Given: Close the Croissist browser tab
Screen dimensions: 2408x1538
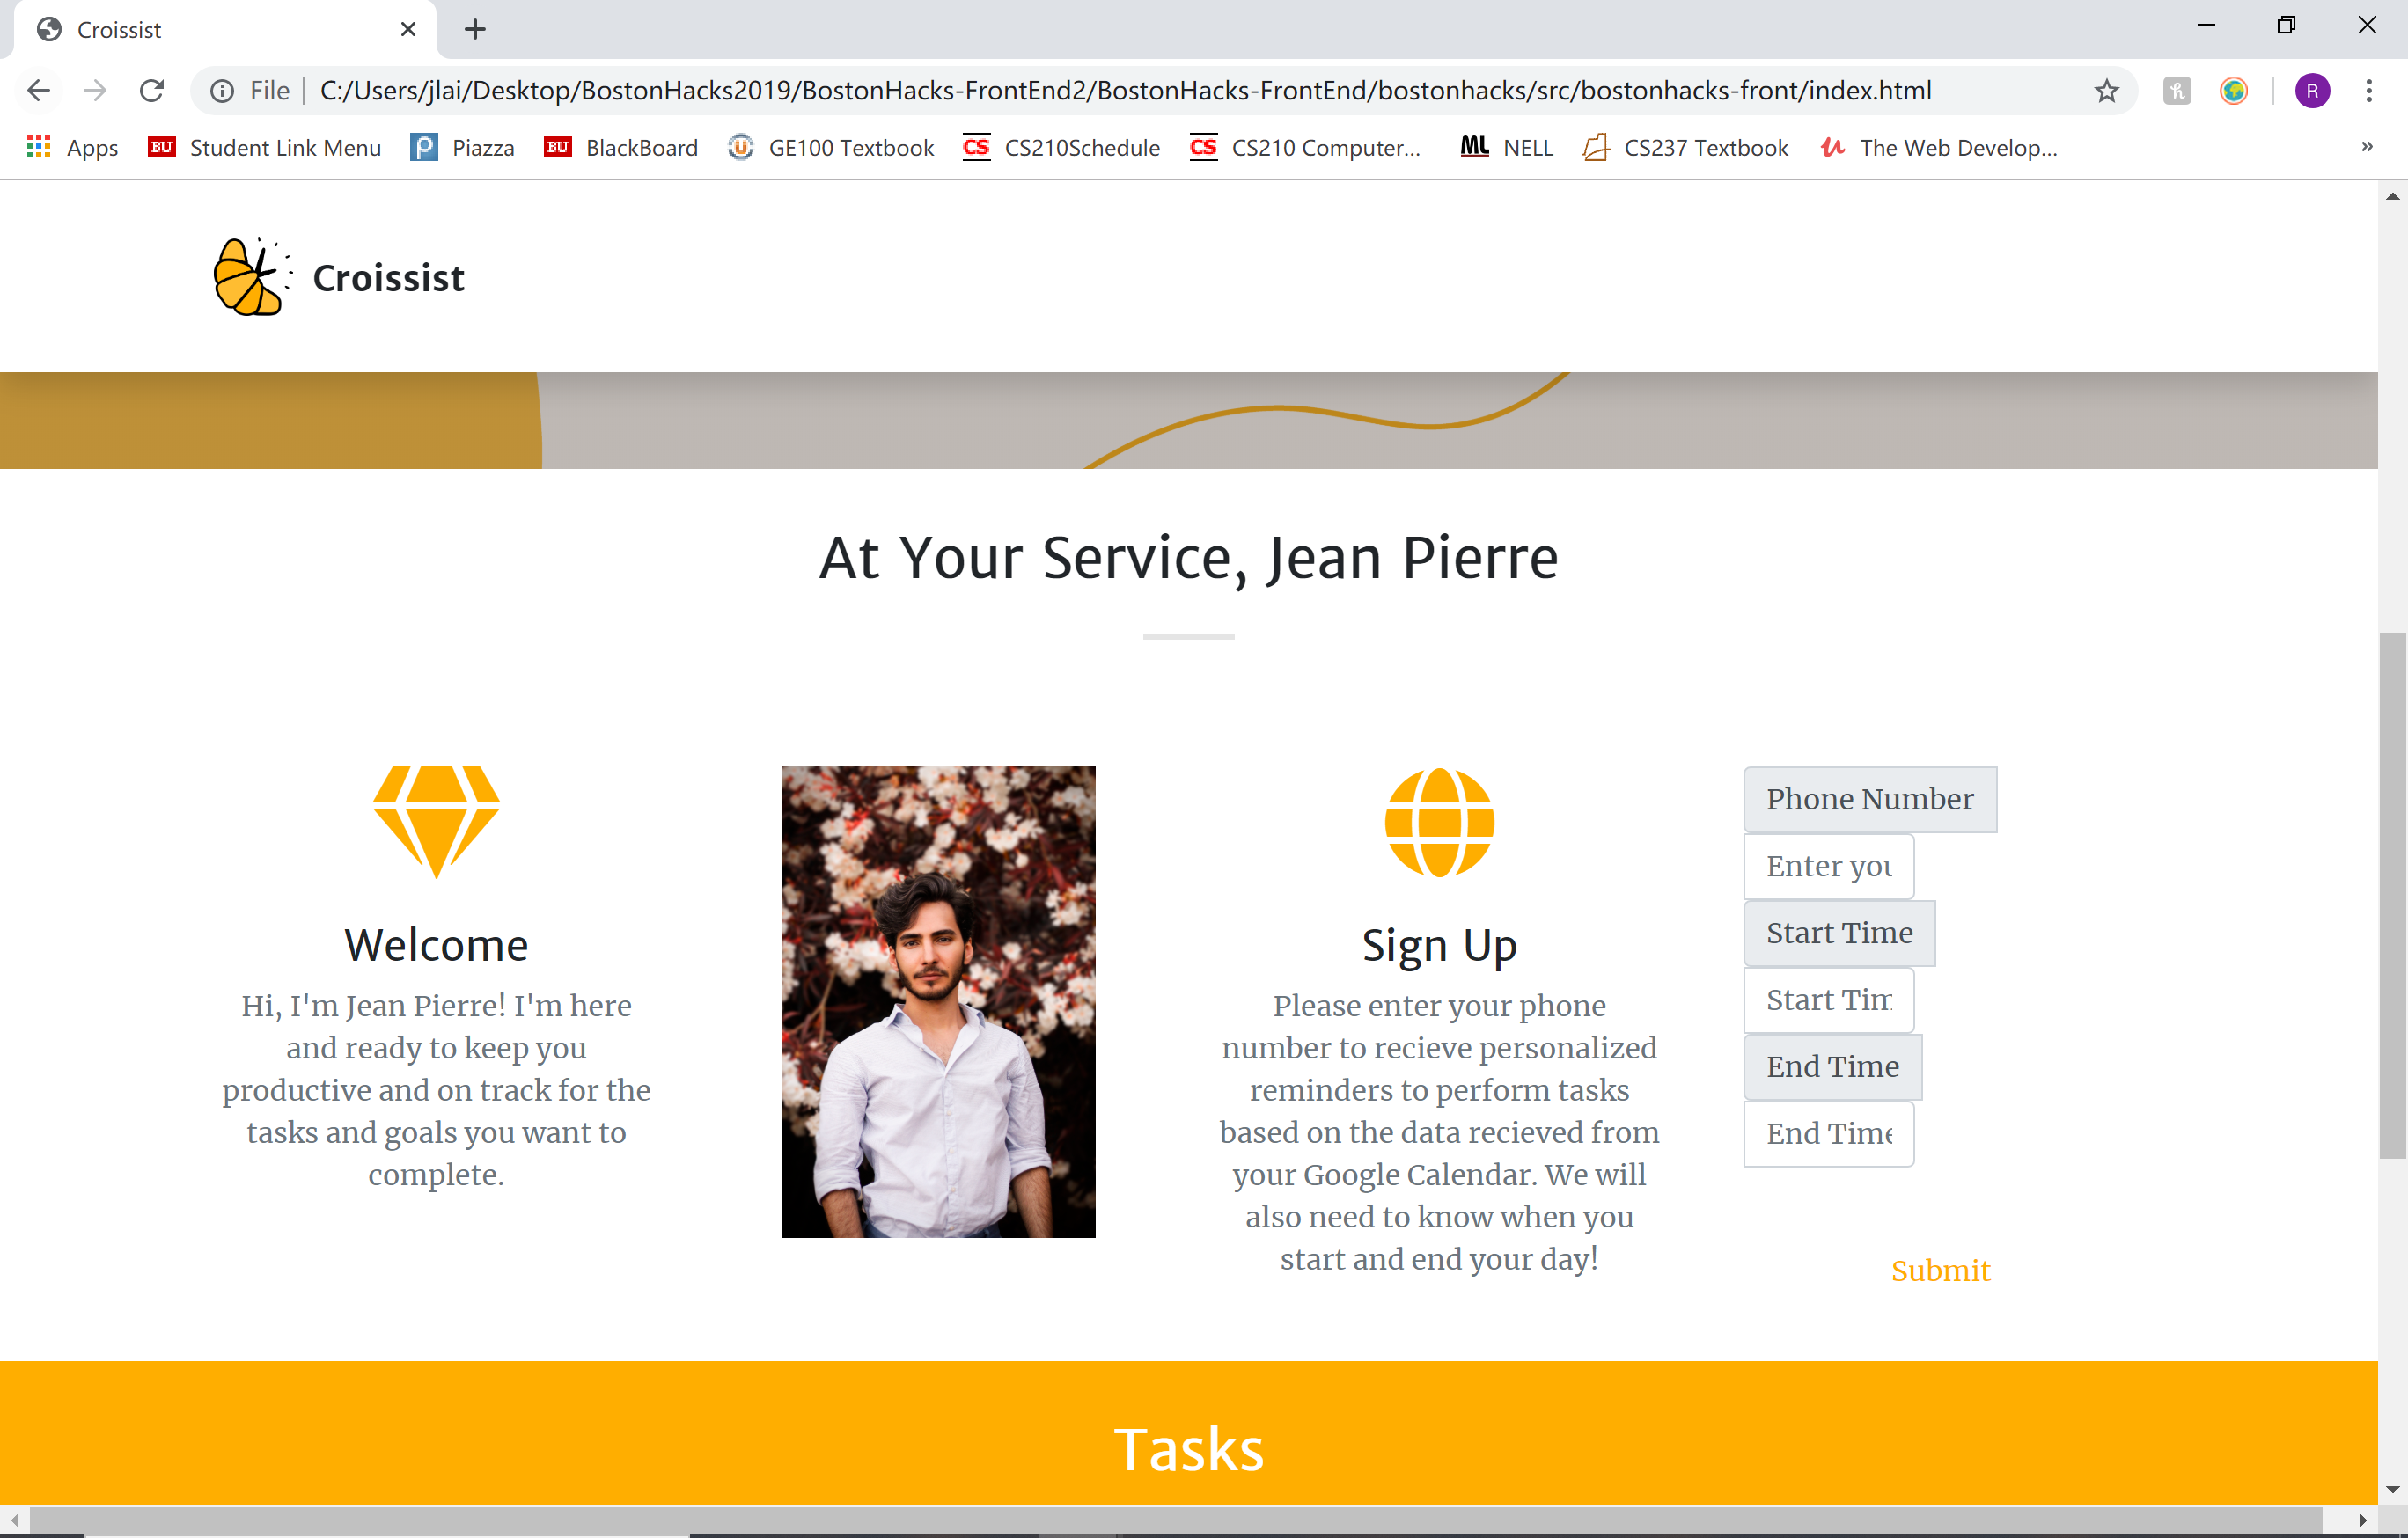Looking at the screenshot, I should (408, 29).
